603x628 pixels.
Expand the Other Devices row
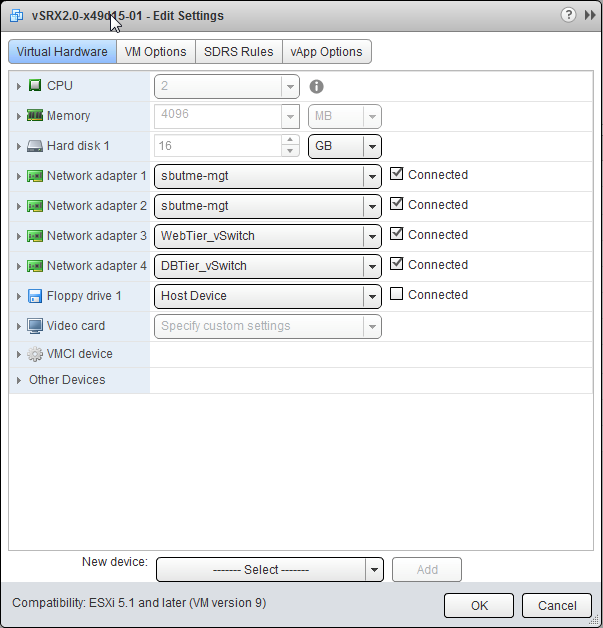pos(18,380)
